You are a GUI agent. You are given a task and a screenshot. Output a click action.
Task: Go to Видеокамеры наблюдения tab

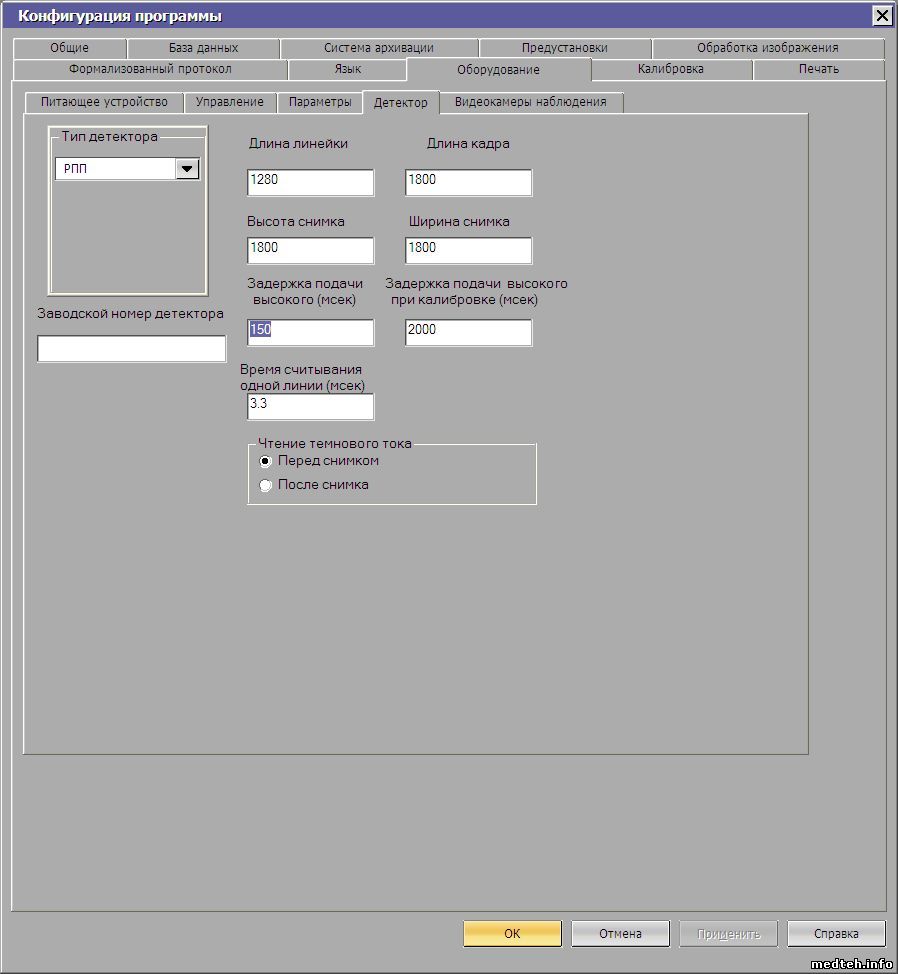tap(530, 102)
